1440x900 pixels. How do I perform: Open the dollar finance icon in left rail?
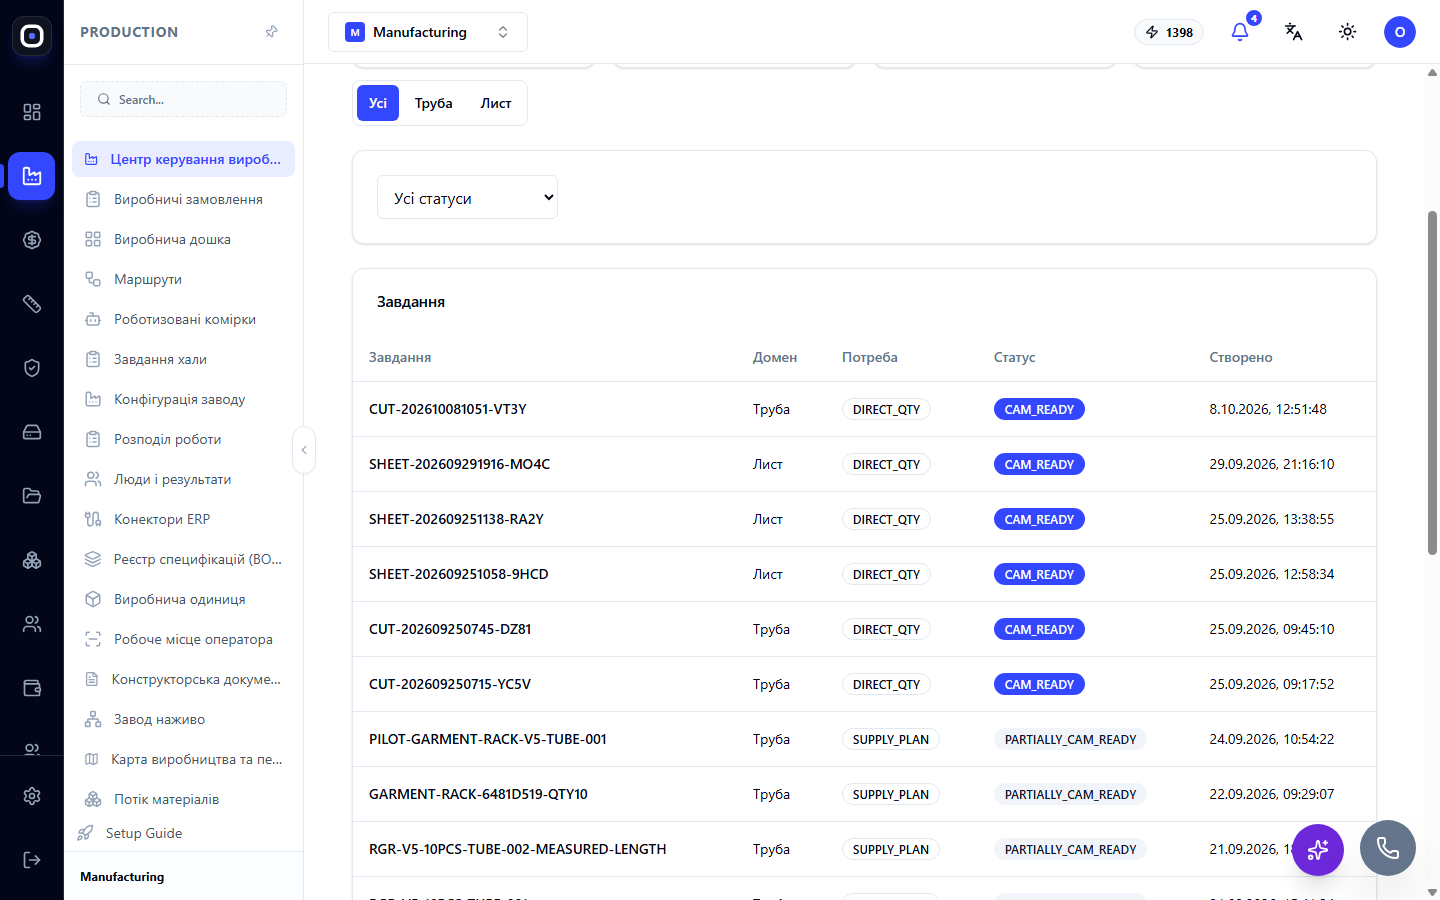(x=32, y=240)
